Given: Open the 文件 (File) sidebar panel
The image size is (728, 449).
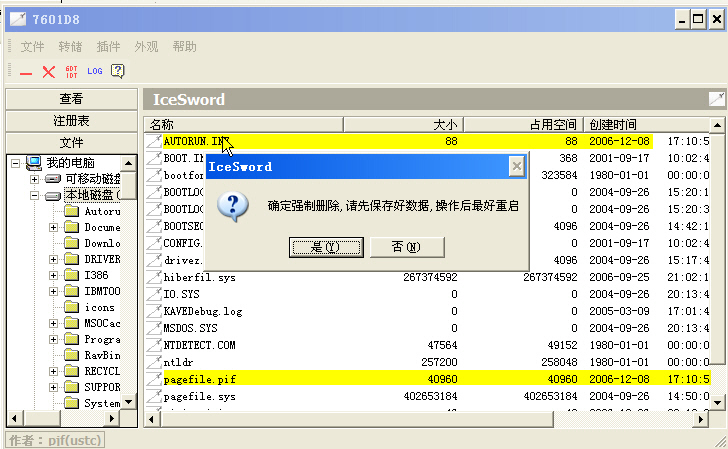Looking at the screenshot, I should (72, 143).
